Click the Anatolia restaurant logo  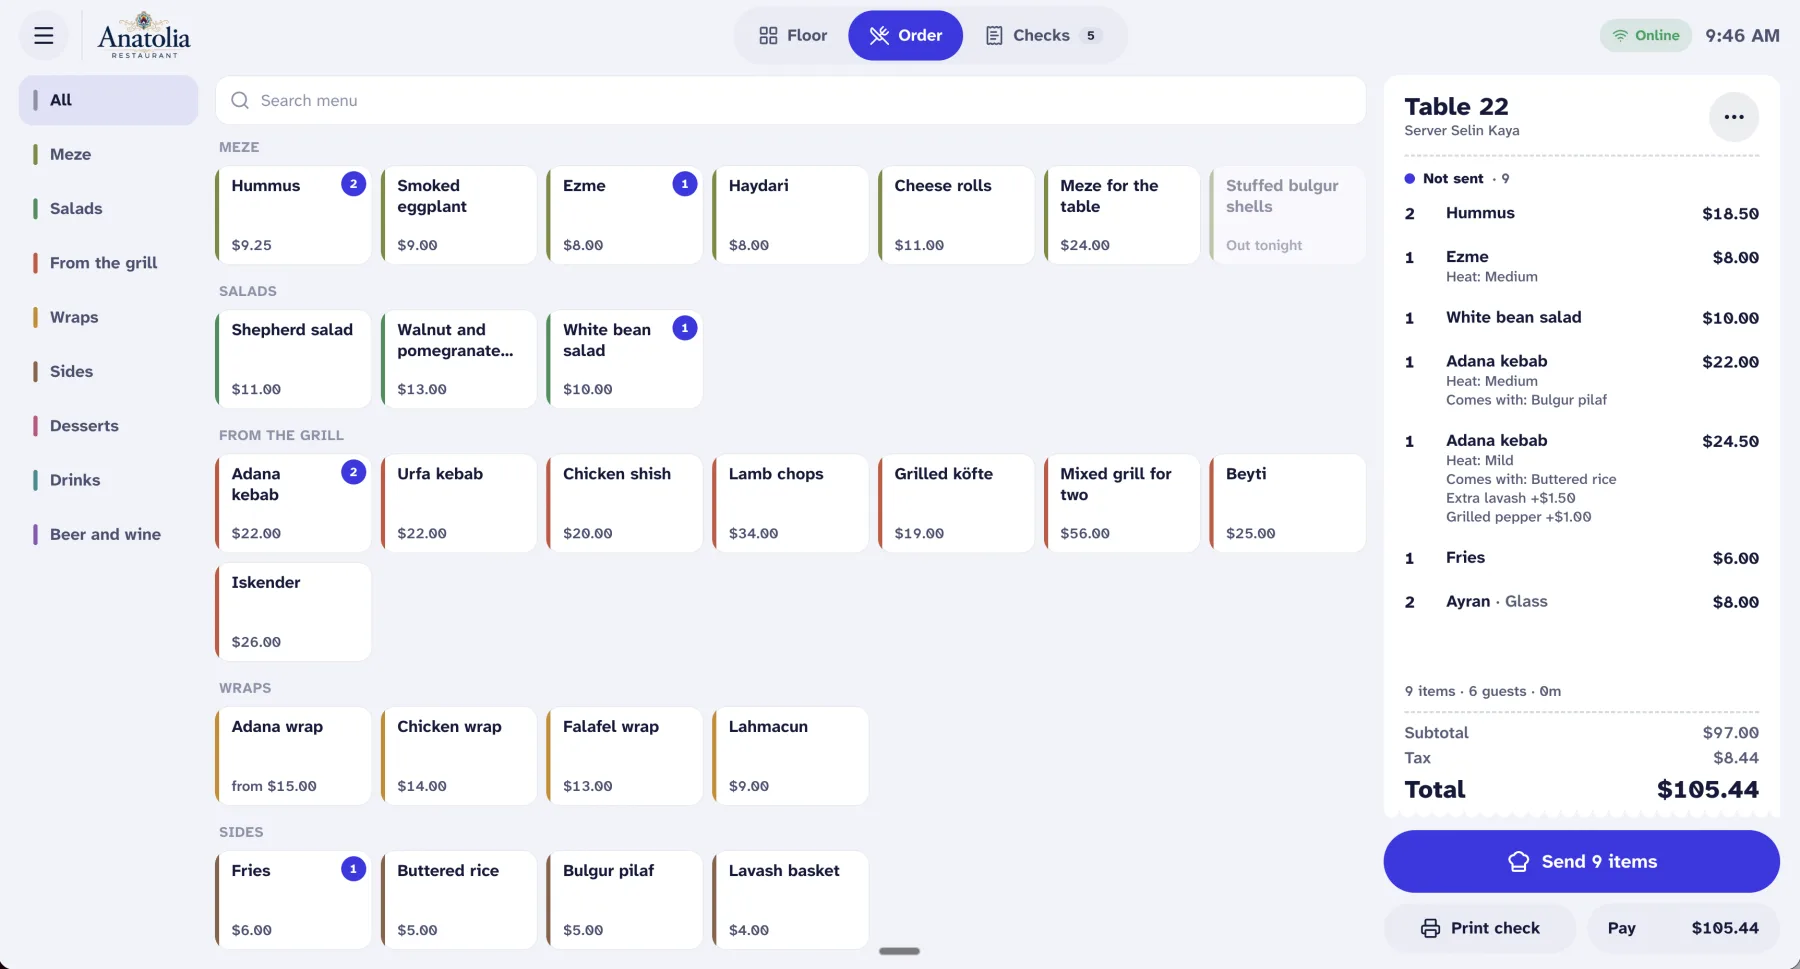pyautogui.click(x=144, y=36)
